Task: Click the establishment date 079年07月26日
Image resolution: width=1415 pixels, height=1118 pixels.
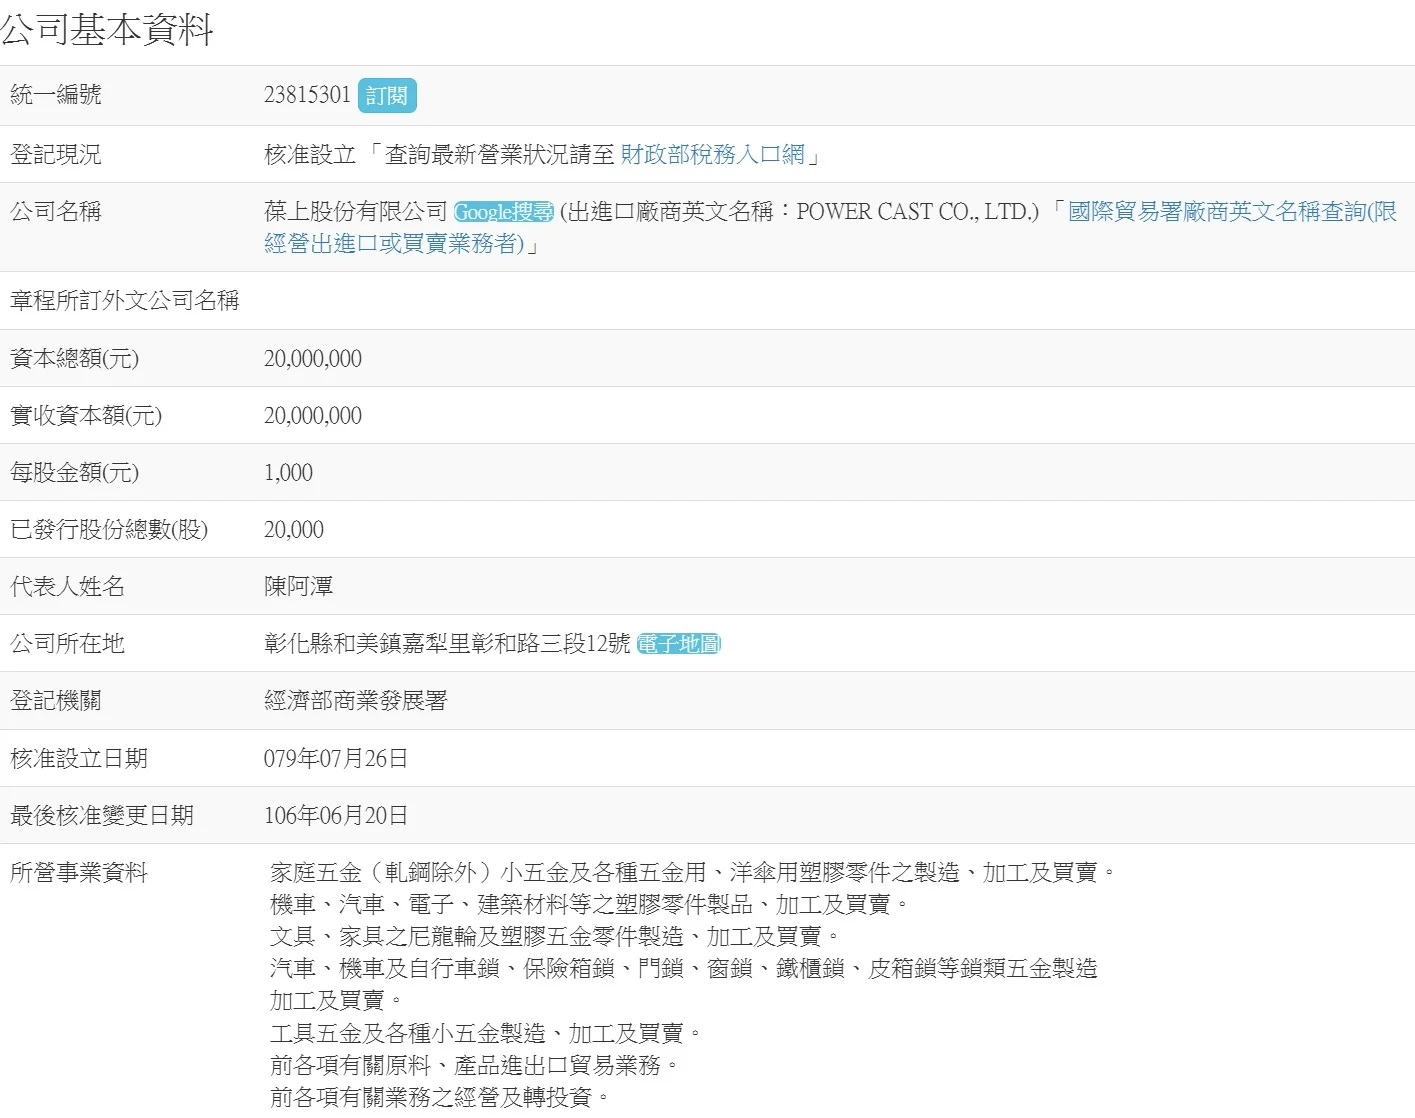Action: [336, 759]
